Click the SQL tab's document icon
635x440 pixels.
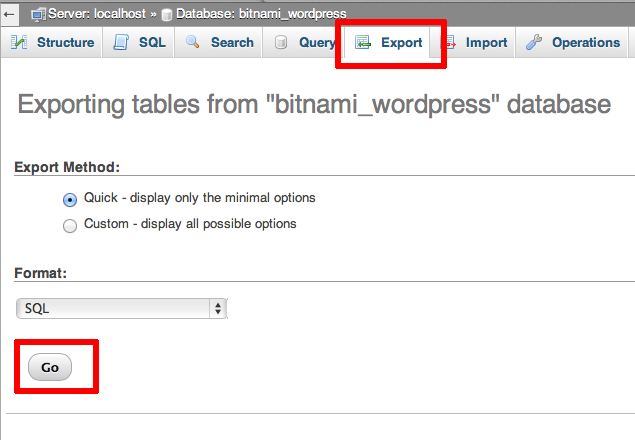(x=121, y=43)
